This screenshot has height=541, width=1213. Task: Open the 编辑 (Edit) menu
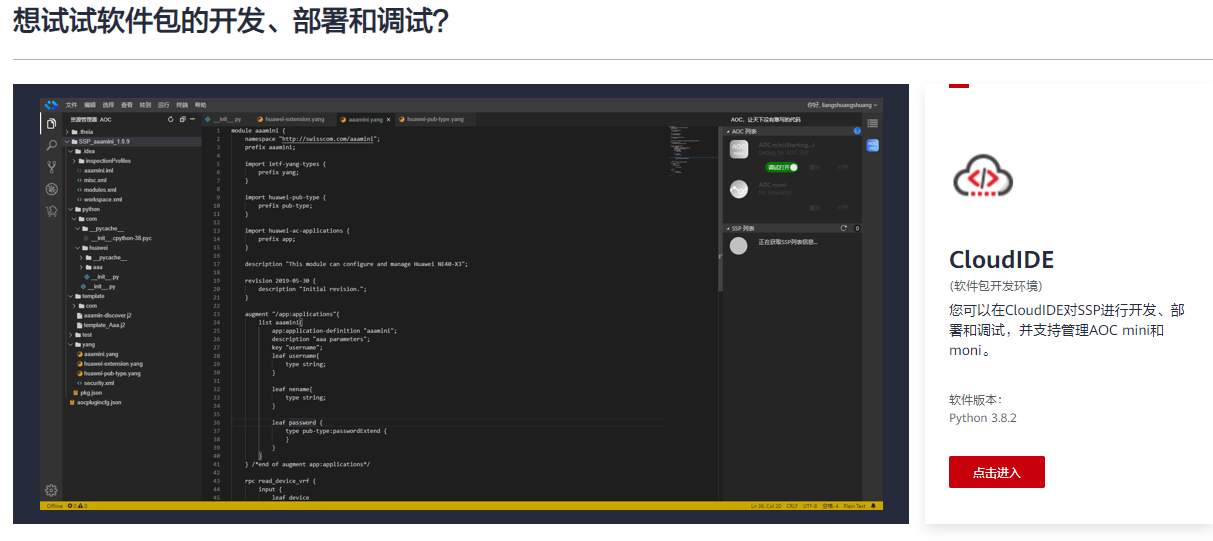pos(90,105)
